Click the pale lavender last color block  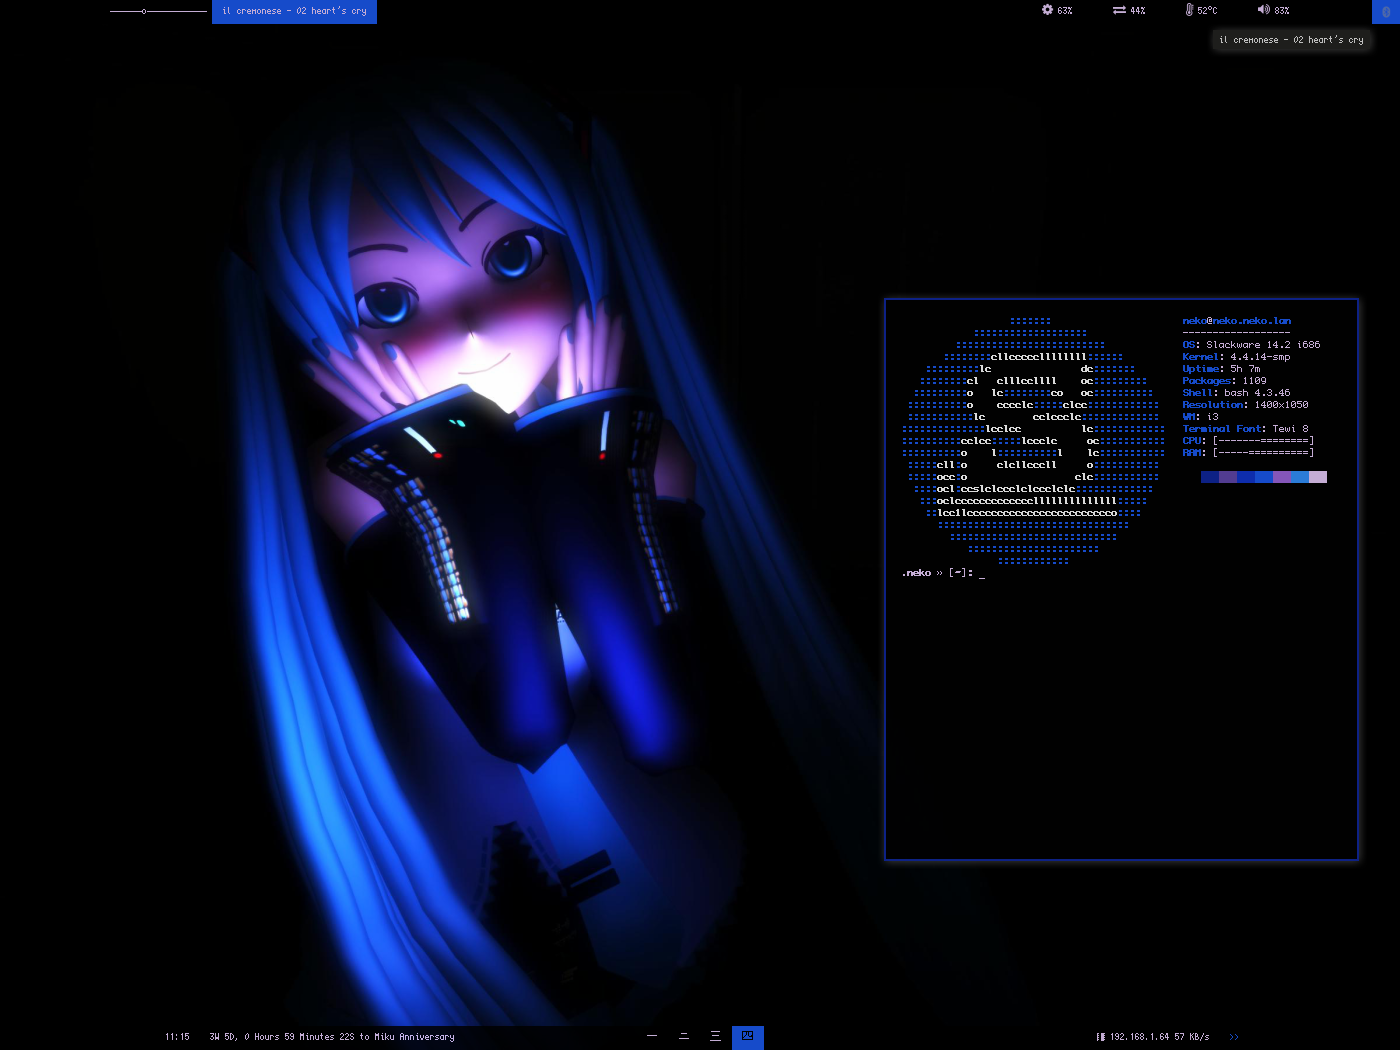(1318, 477)
